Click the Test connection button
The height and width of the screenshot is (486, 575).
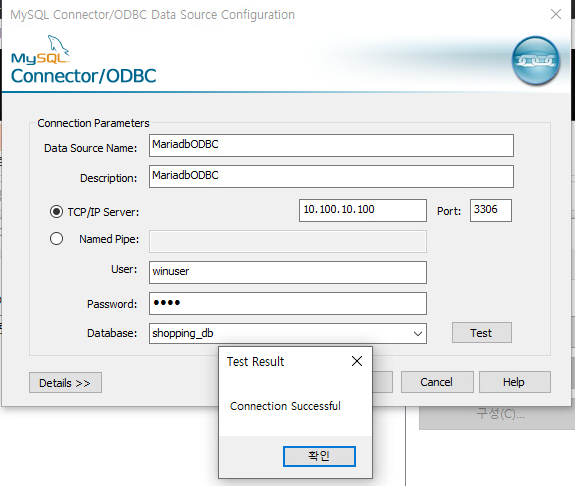pyautogui.click(x=481, y=333)
